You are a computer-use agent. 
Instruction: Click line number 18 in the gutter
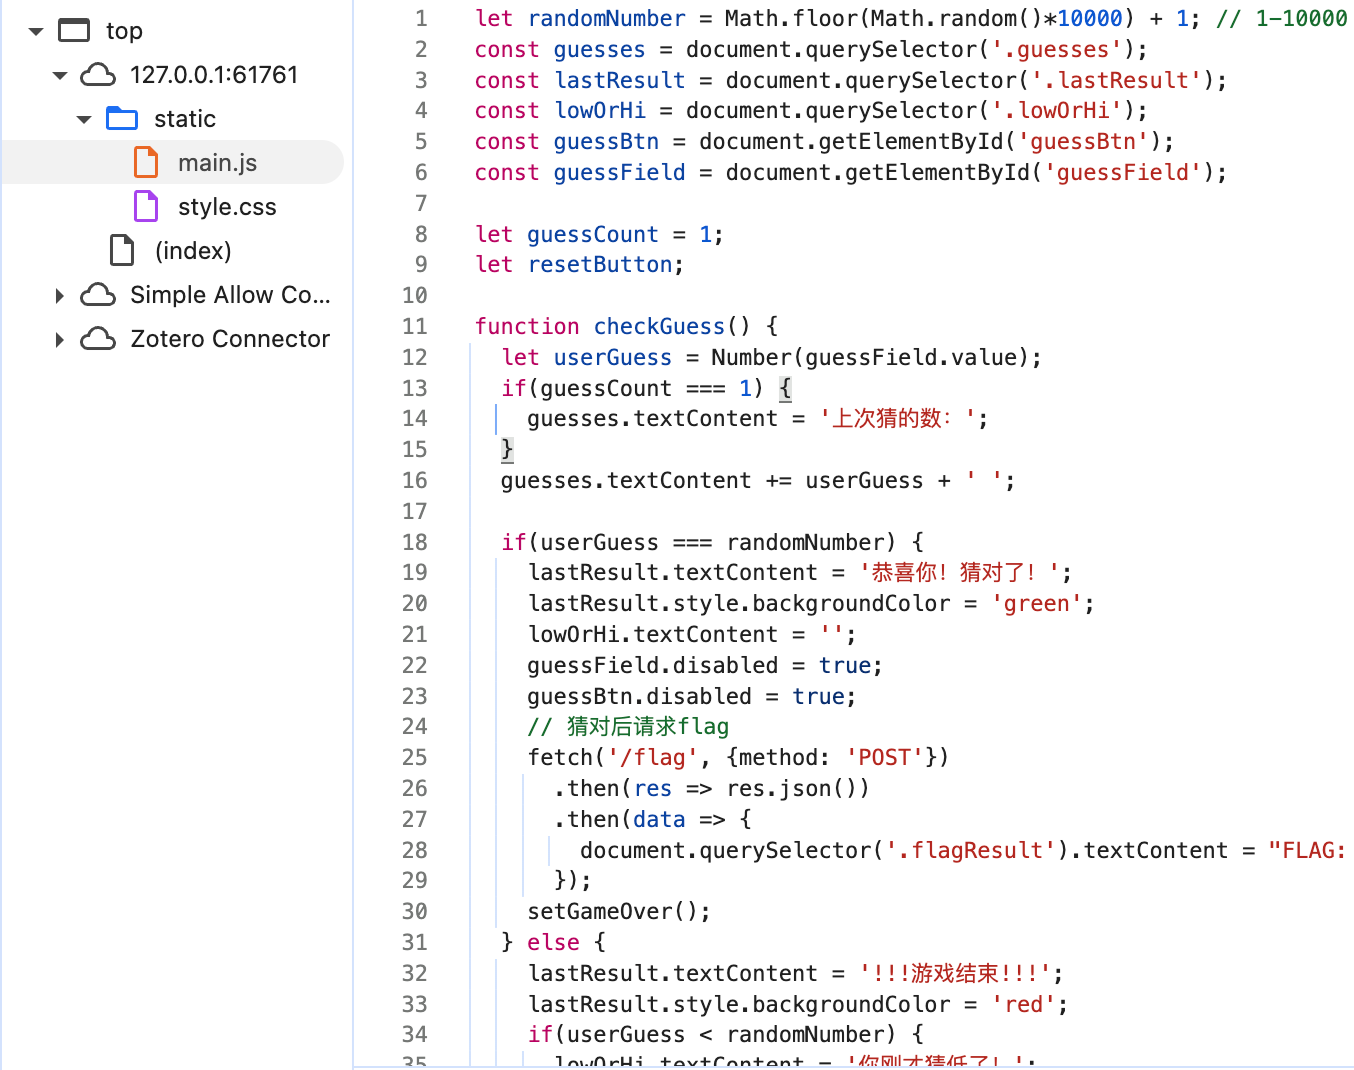tap(415, 542)
